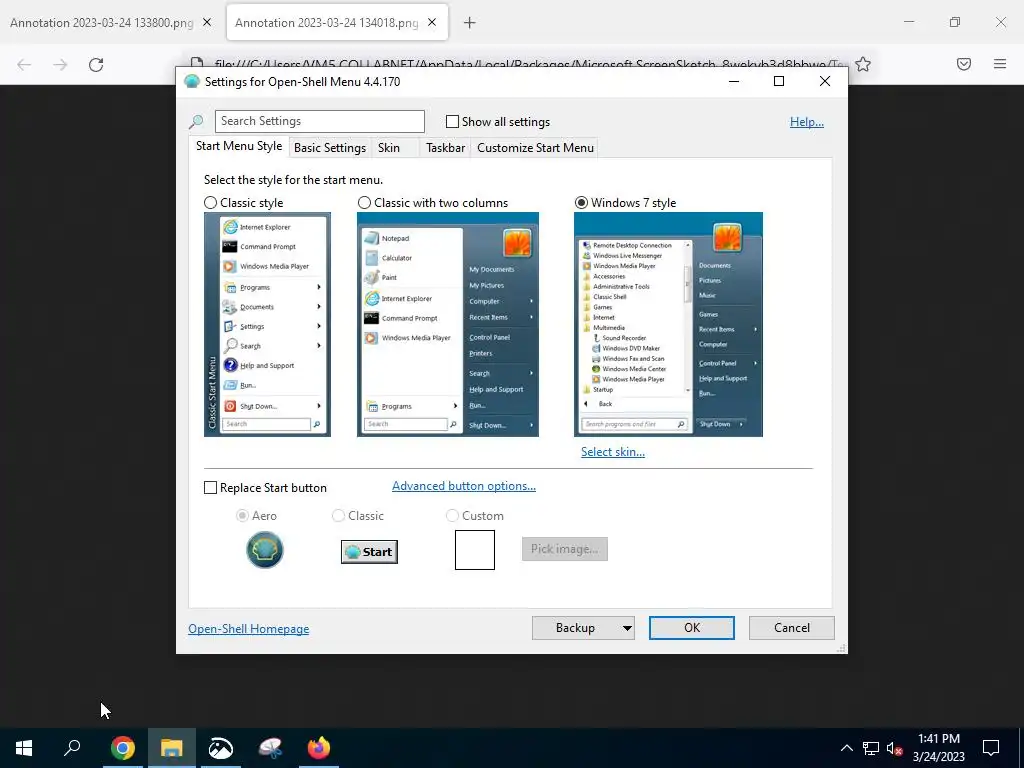Go back in browser history
This screenshot has width=1024, height=768.
pos(24,64)
